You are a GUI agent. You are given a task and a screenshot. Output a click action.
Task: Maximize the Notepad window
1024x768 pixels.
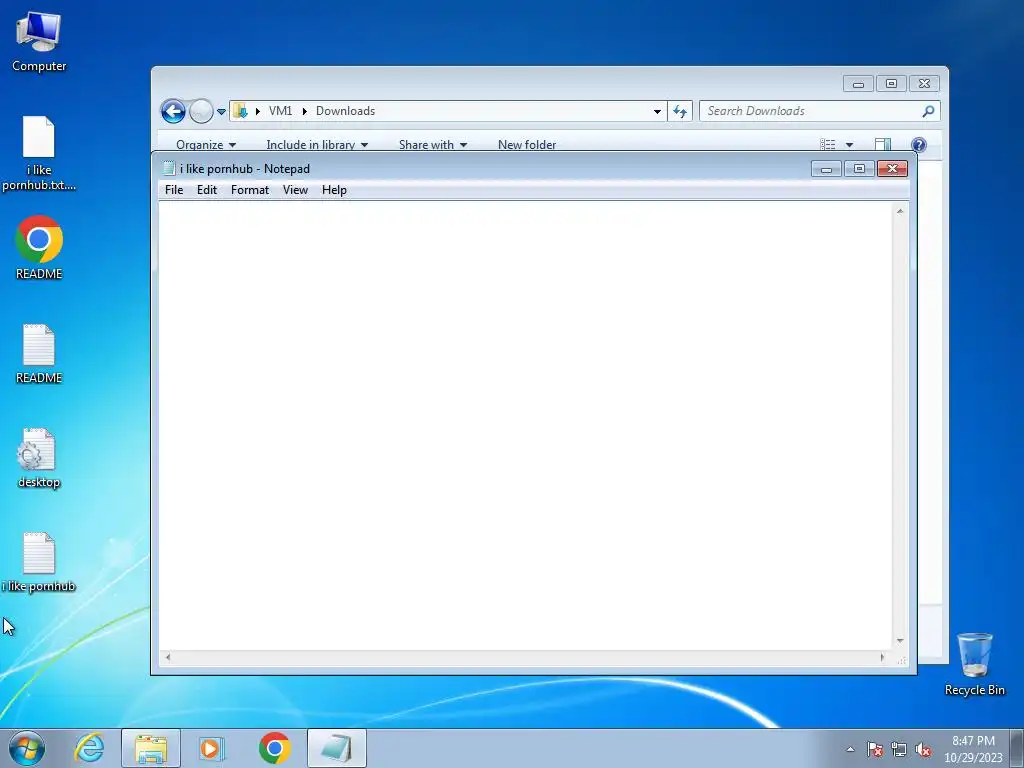859,169
